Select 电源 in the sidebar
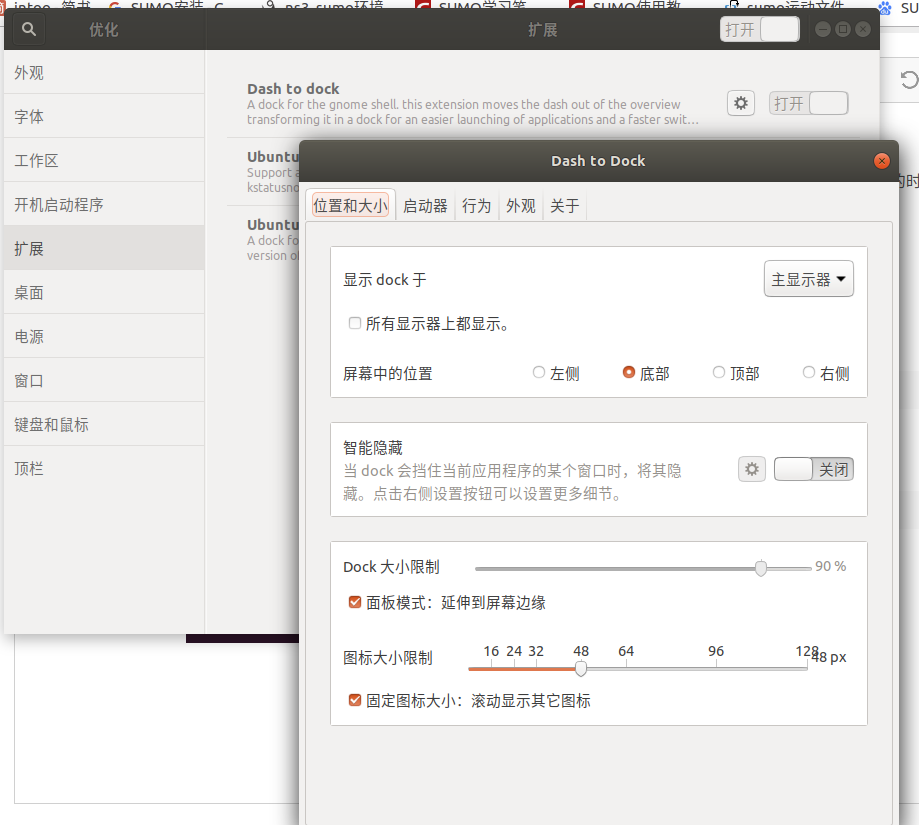 (28, 336)
